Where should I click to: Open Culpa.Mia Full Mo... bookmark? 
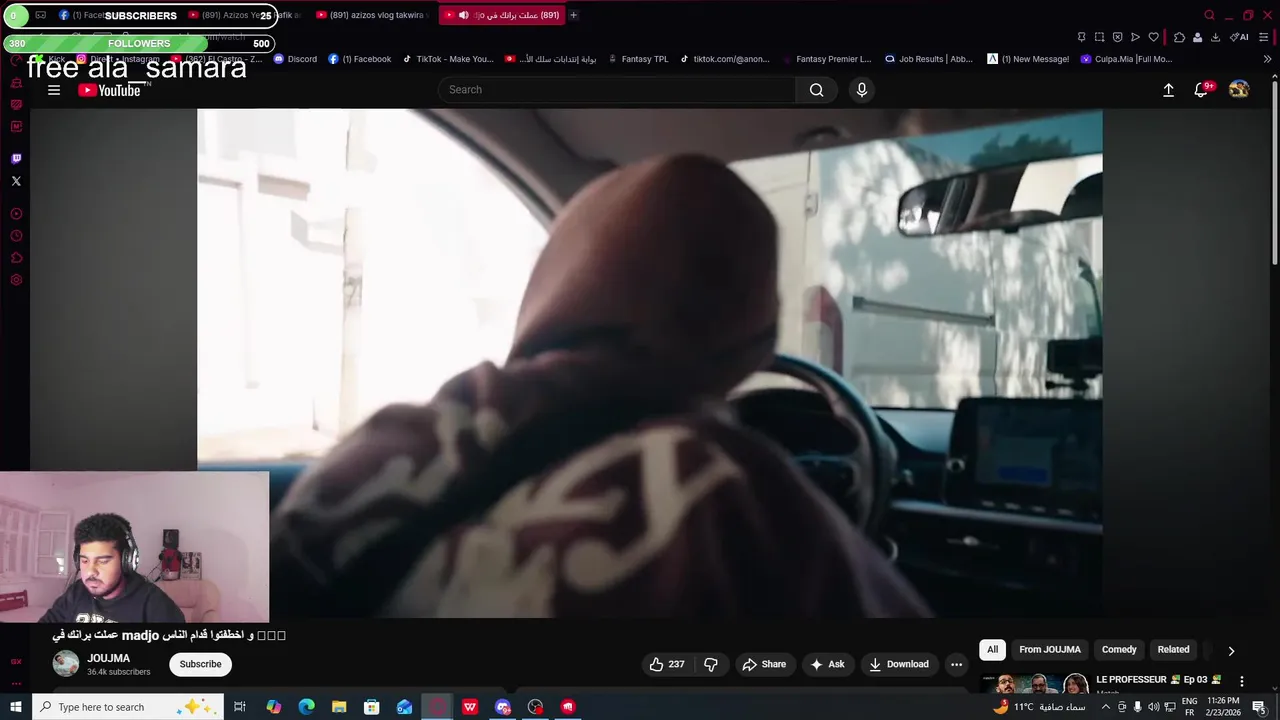(1126, 59)
